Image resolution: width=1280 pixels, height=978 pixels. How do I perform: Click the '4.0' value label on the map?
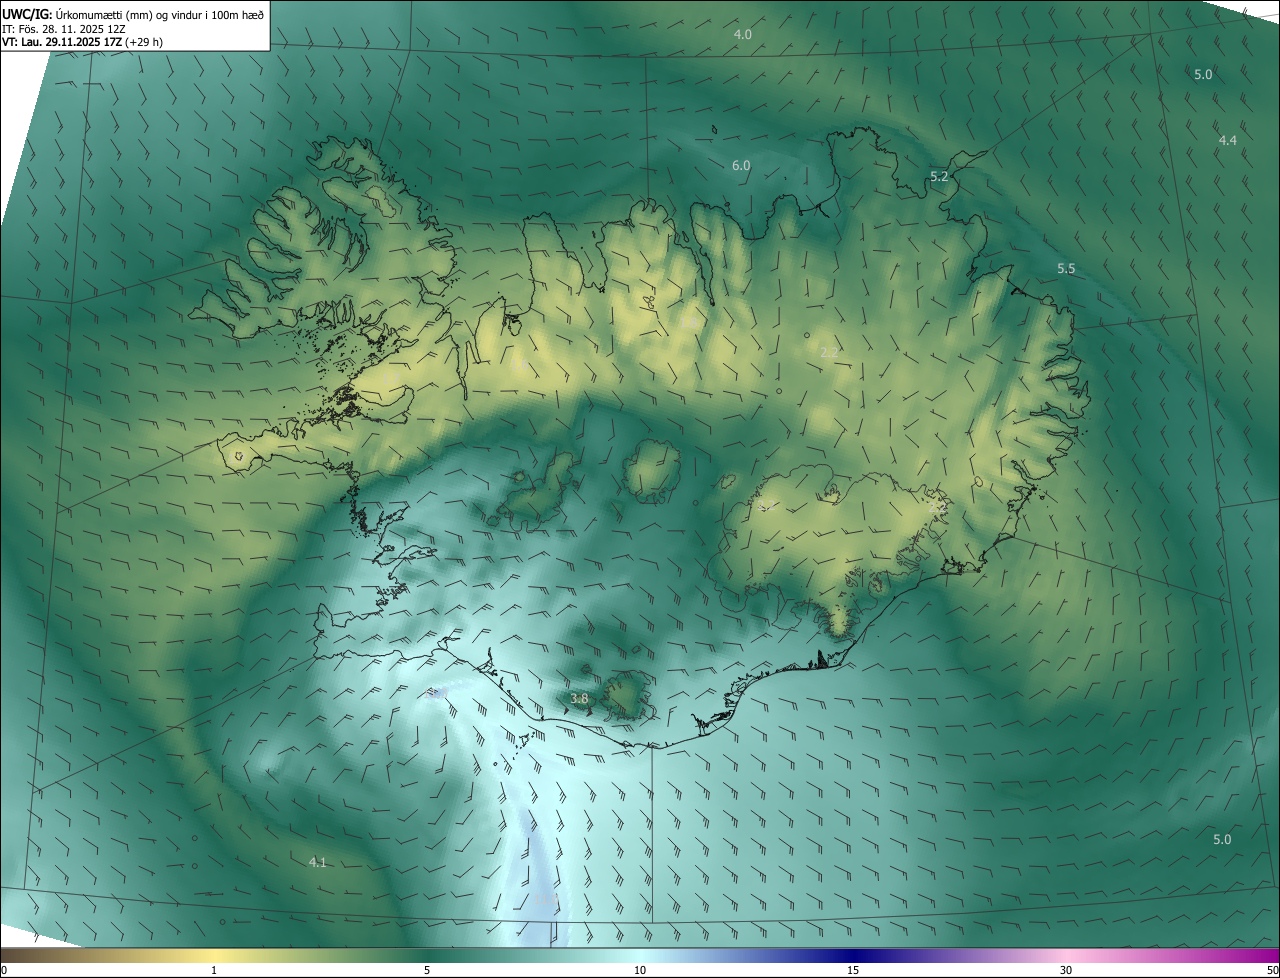pyautogui.click(x=743, y=35)
